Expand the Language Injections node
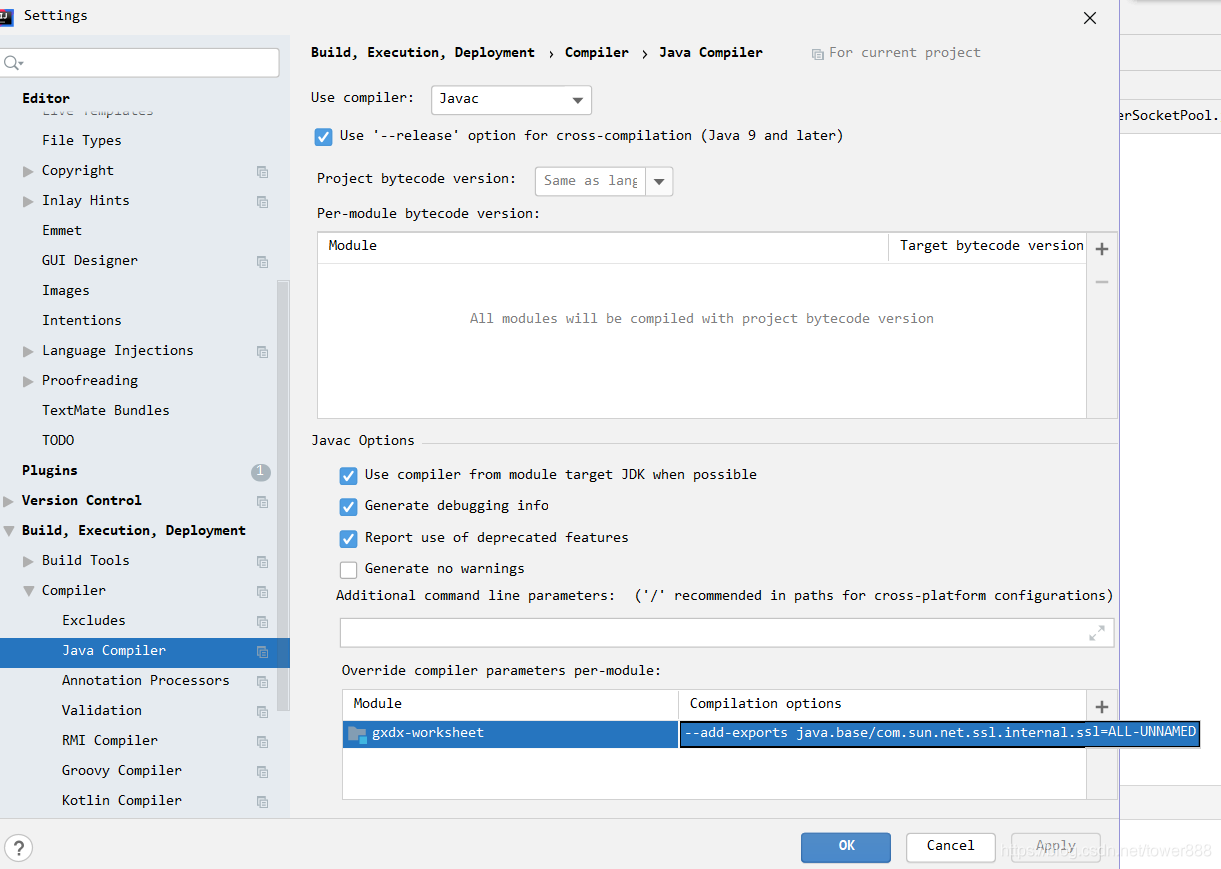Image resolution: width=1221 pixels, height=869 pixels. coord(28,351)
